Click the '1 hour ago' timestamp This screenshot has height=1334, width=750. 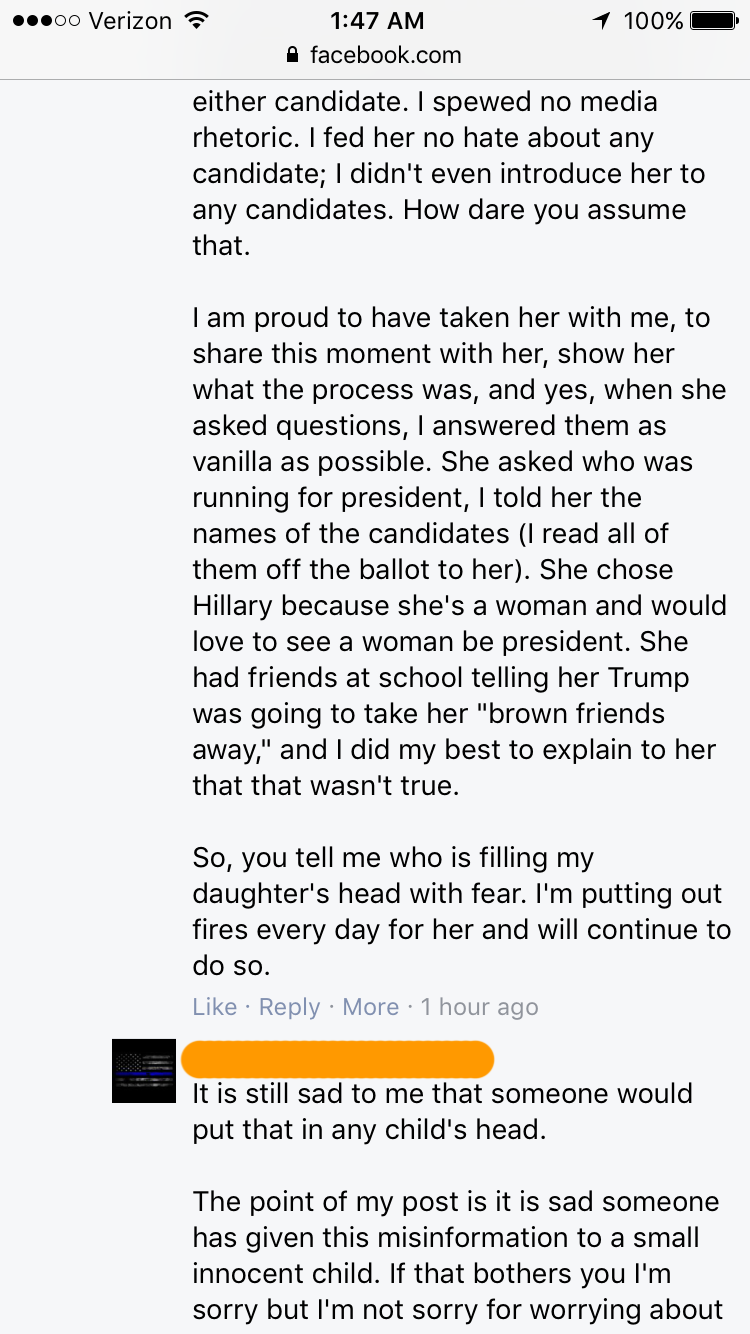(479, 1006)
